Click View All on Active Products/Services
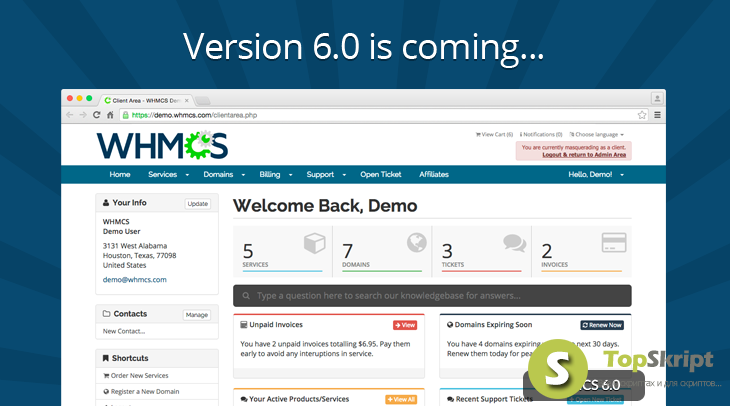730x406 pixels. (401, 399)
